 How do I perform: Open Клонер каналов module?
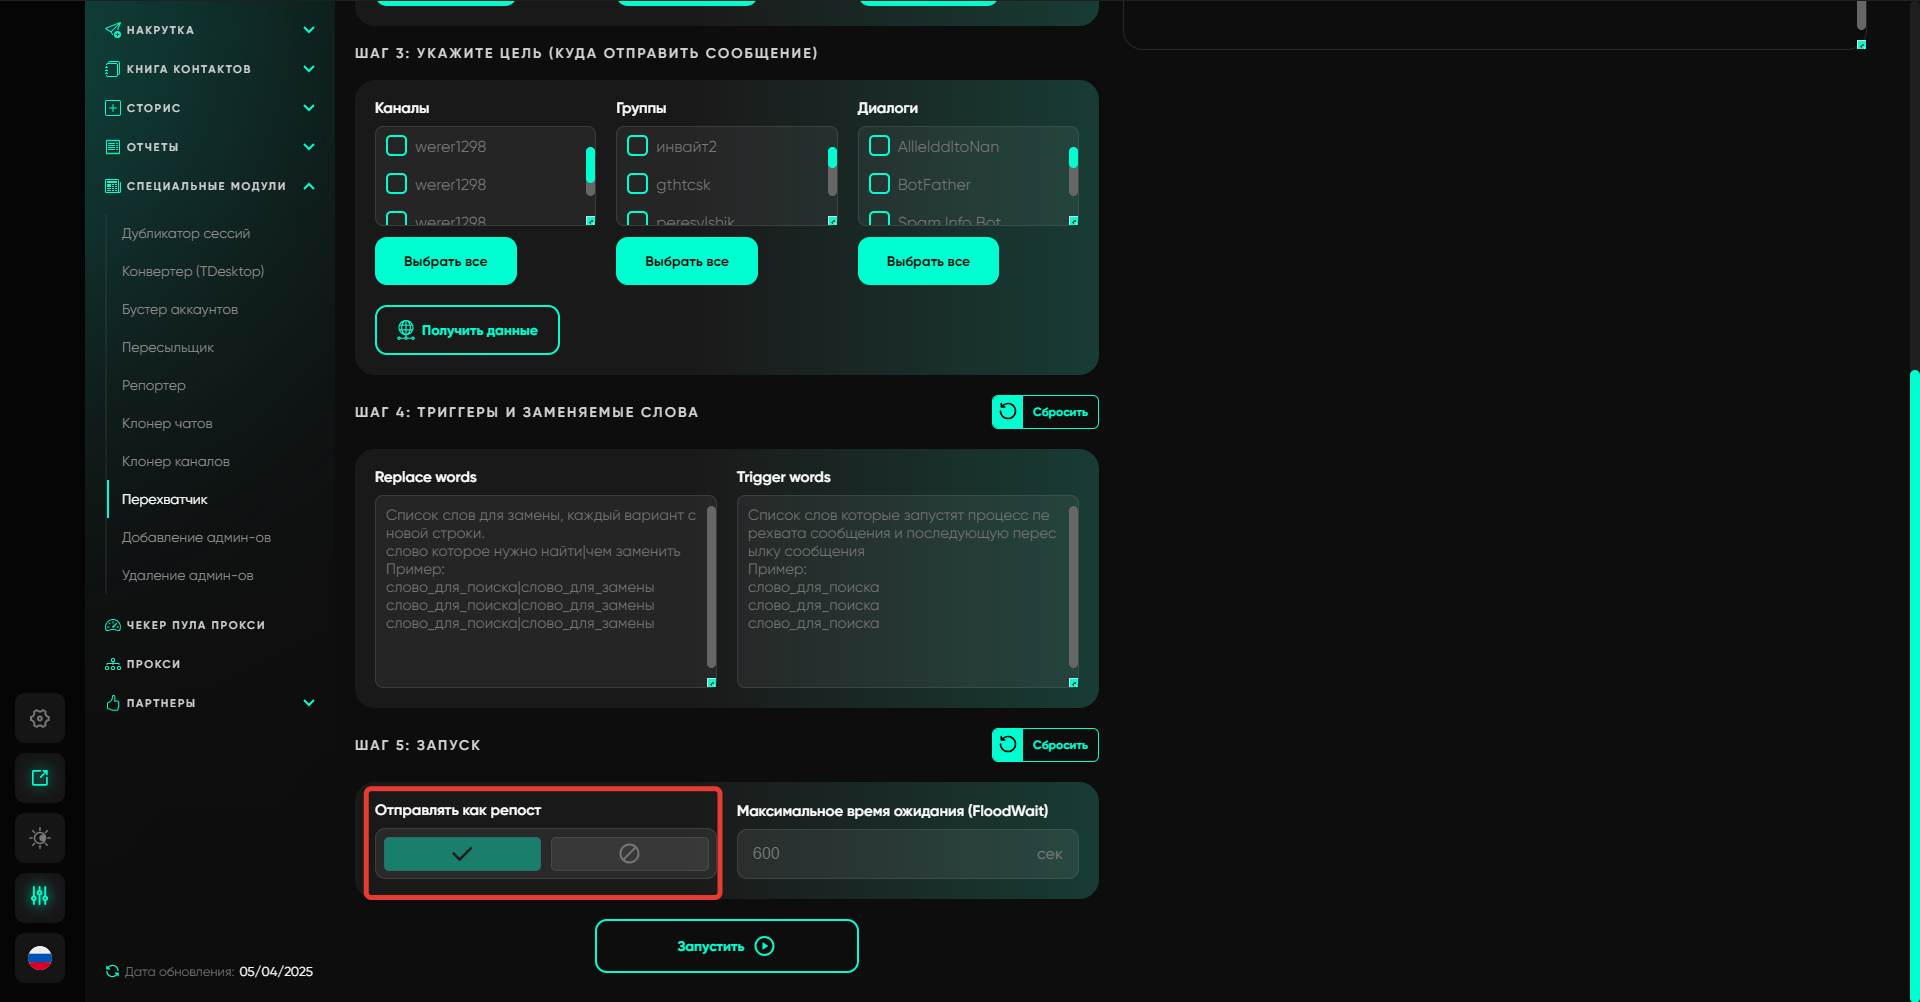click(x=176, y=461)
